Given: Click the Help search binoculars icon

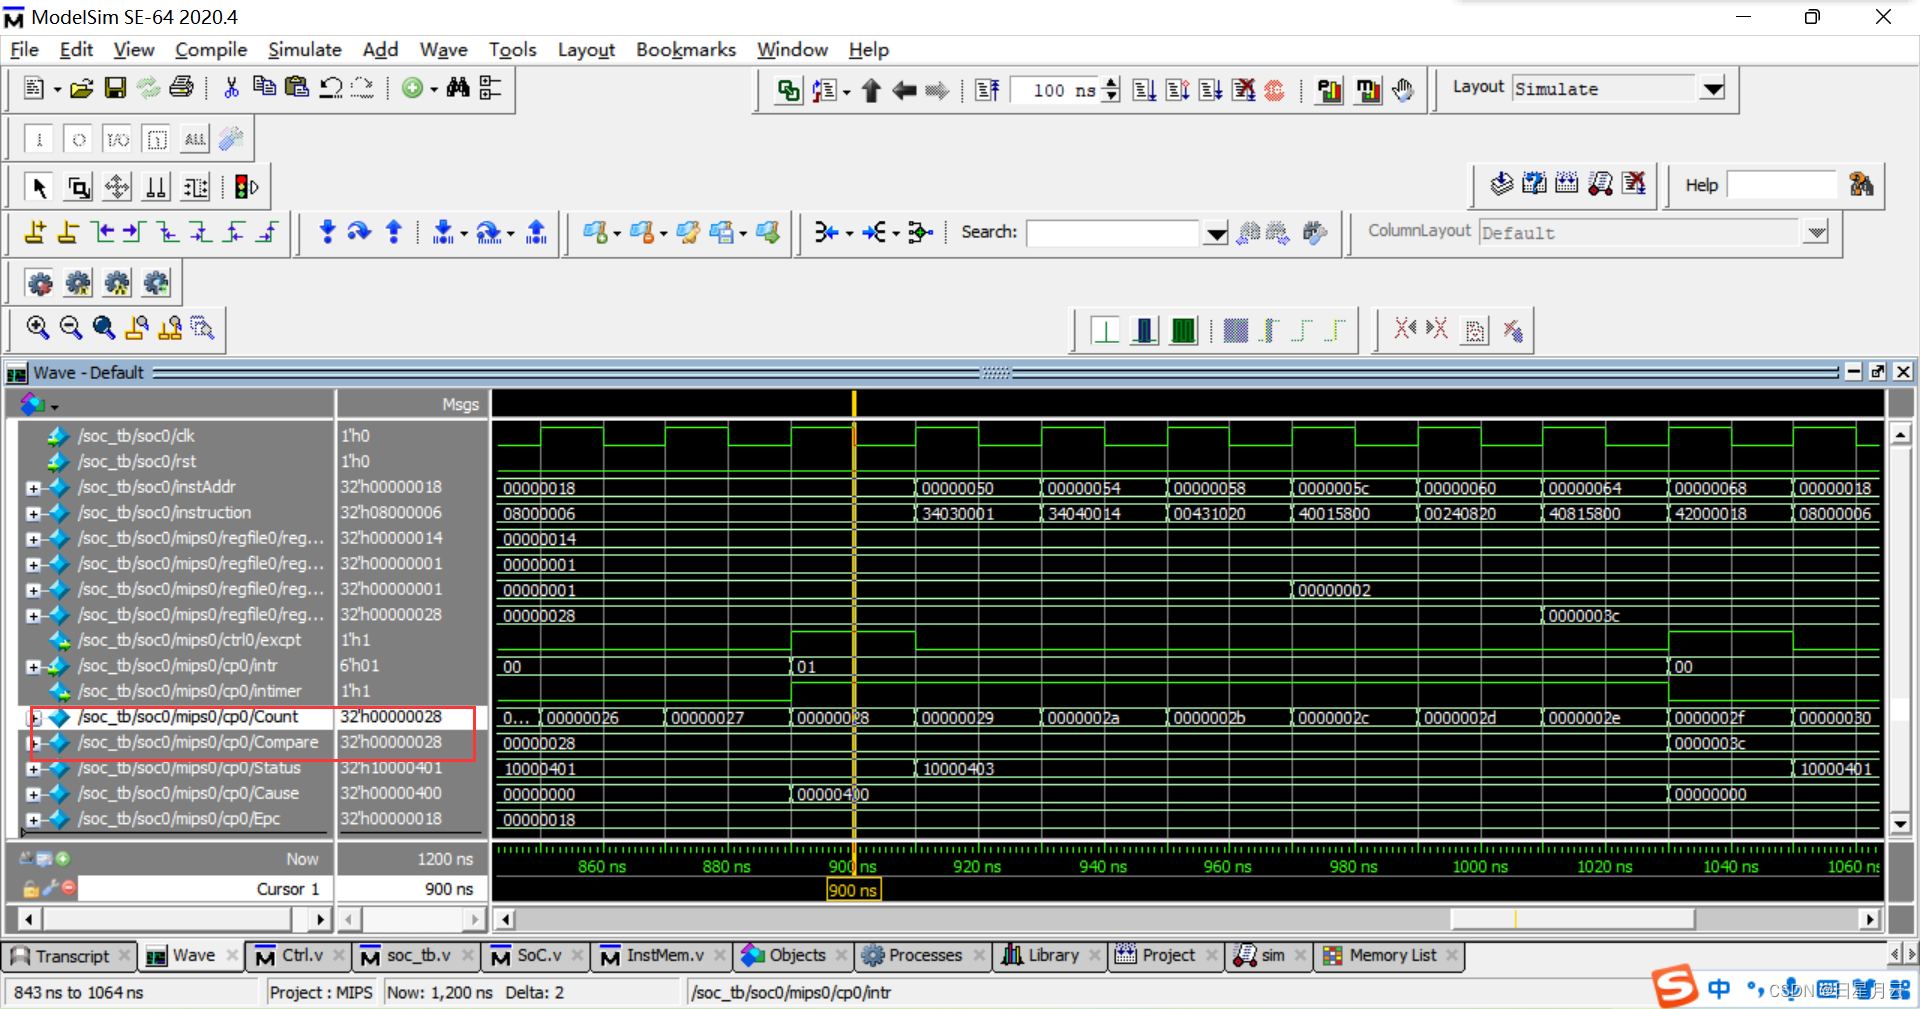Looking at the screenshot, I should point(1861,185).
